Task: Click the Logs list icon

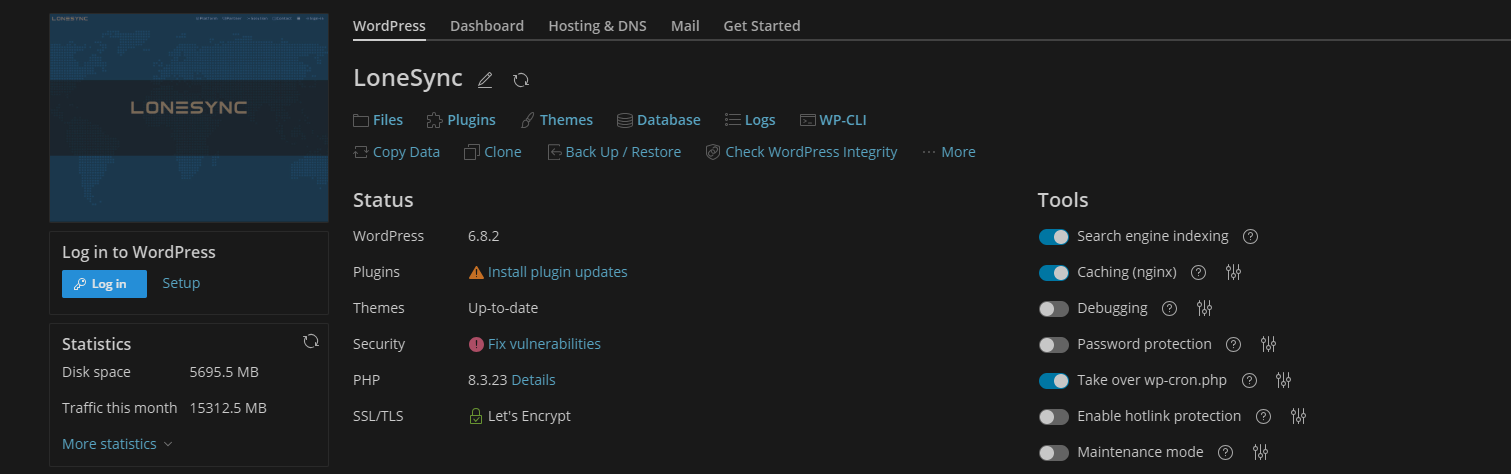Action: click(x=733, y=120)
